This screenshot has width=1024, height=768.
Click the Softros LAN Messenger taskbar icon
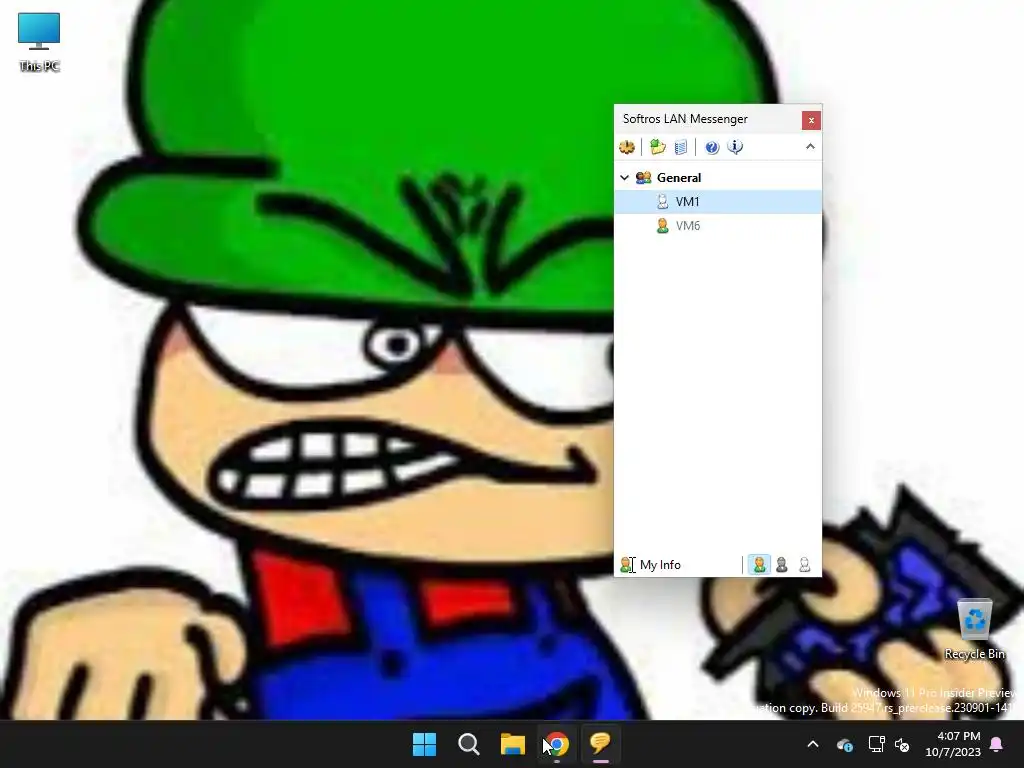[601, 744]
